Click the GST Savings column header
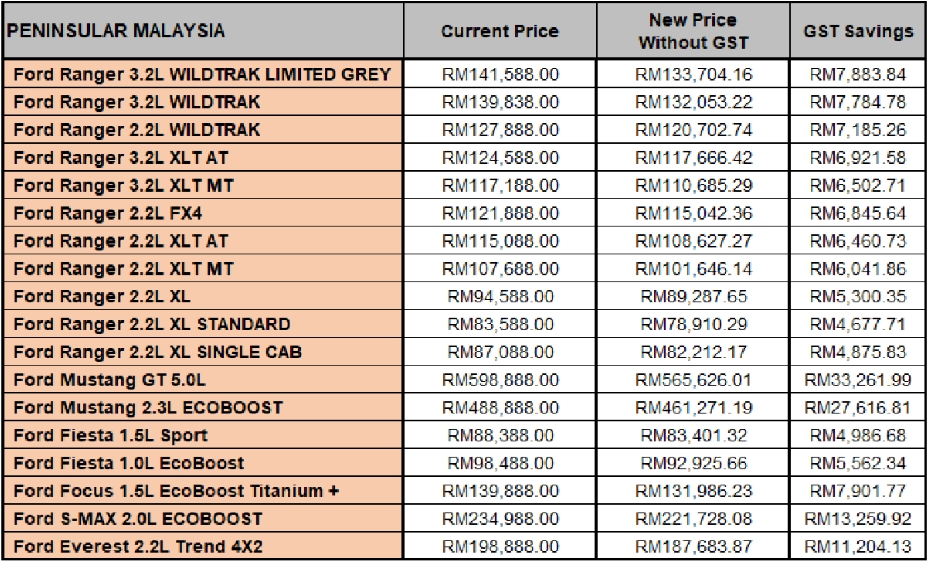The height and width of the screenshot is (562, 929). tap(858, 30)
